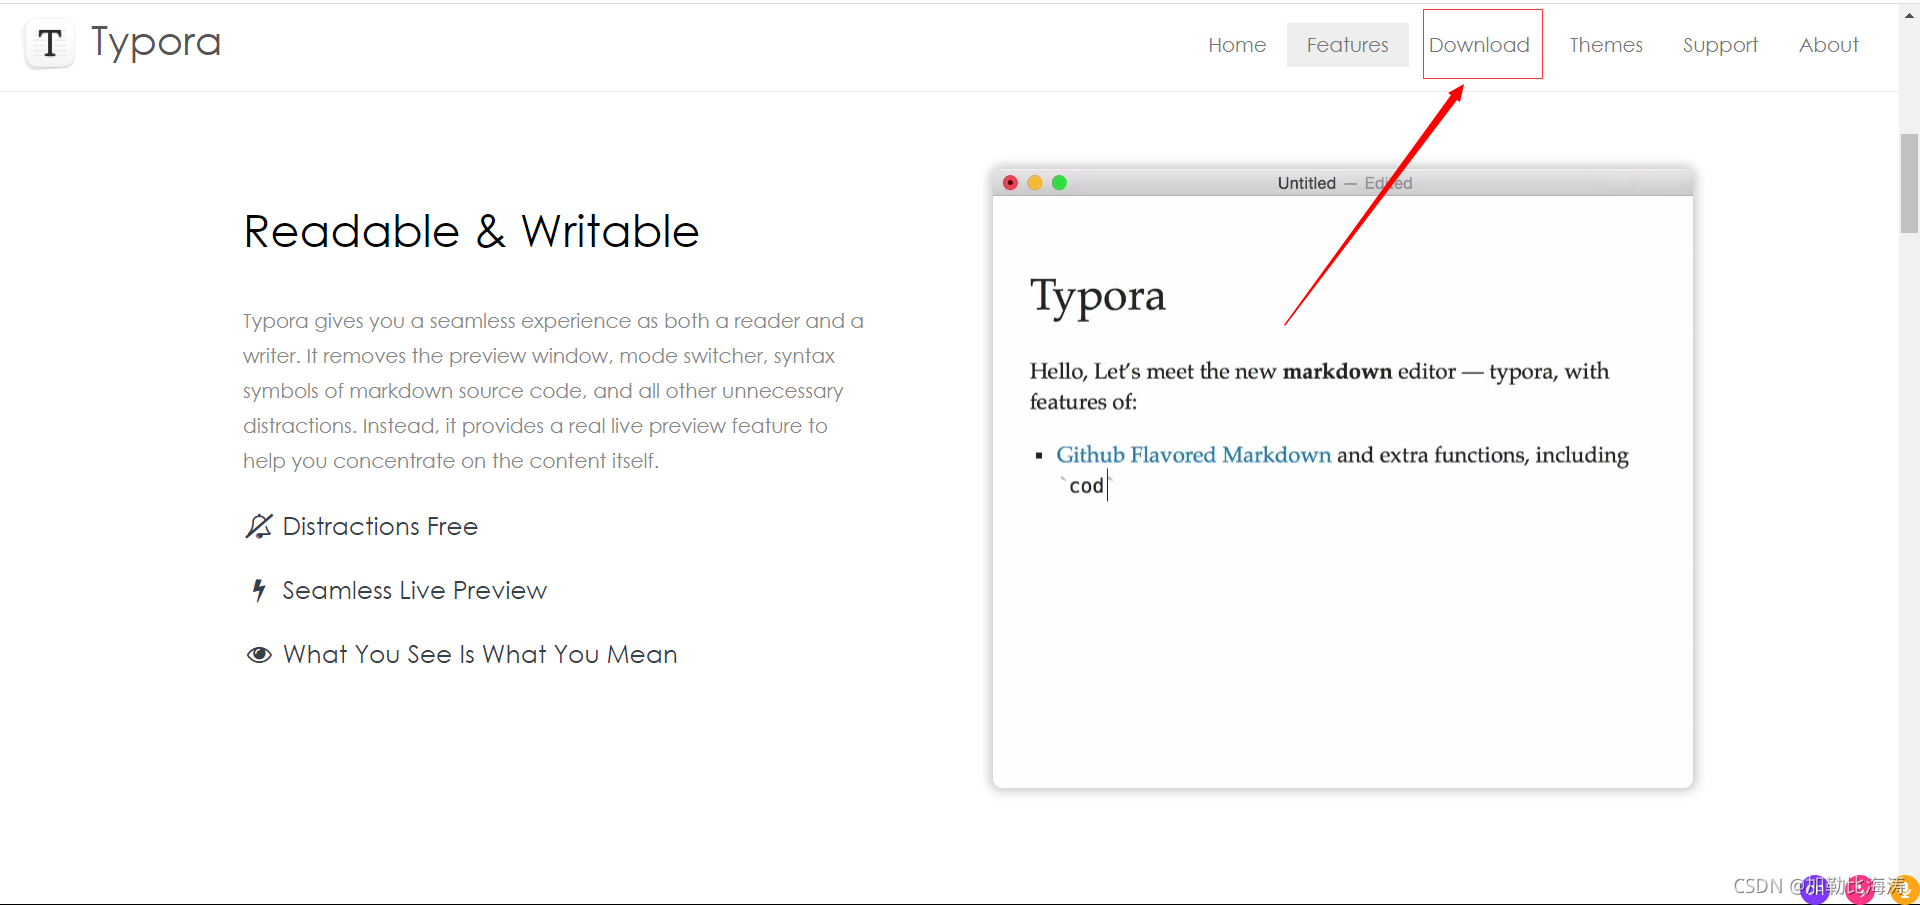
Task: Click the red close dot in demo window
Action: (x=1010, y=182)
